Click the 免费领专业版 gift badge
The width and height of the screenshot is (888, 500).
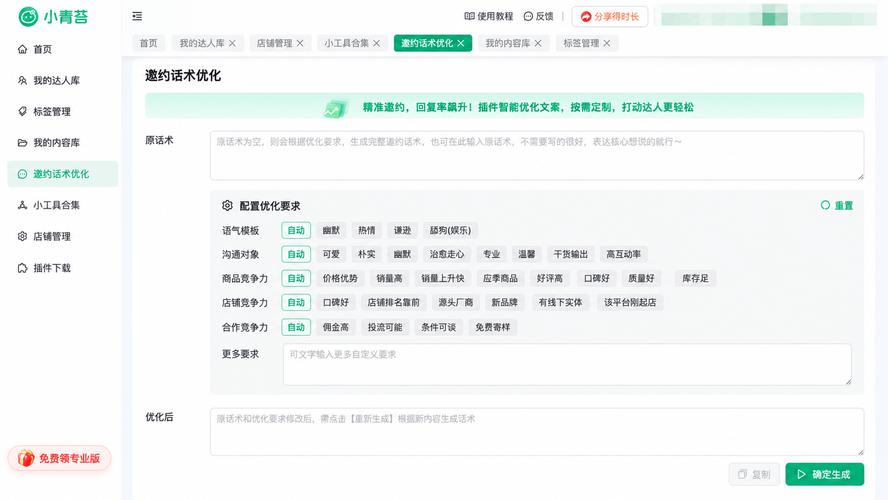tap(59, 458)
